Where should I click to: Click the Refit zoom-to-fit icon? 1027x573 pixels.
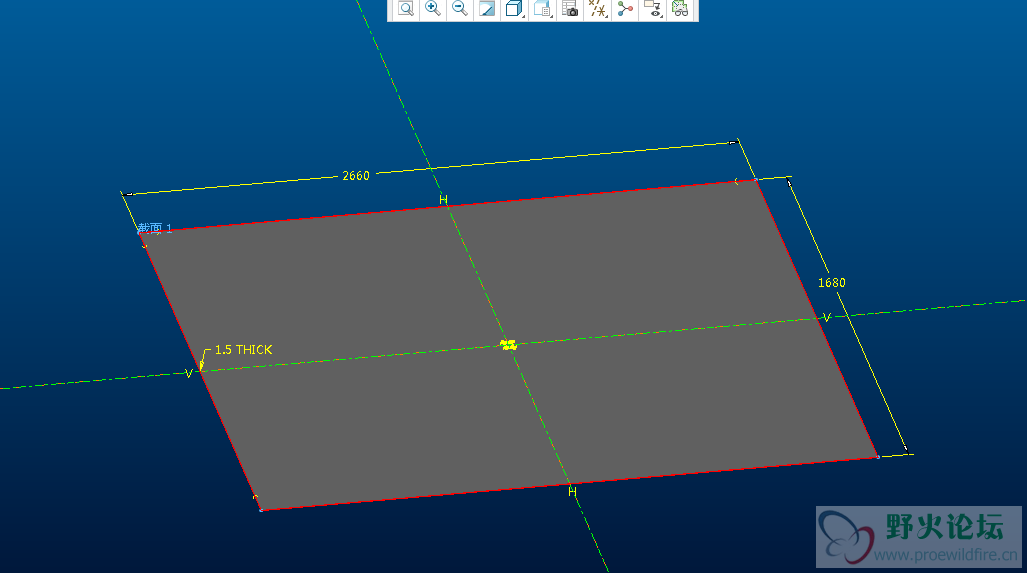pyautogui.click(x=406, y=9)
